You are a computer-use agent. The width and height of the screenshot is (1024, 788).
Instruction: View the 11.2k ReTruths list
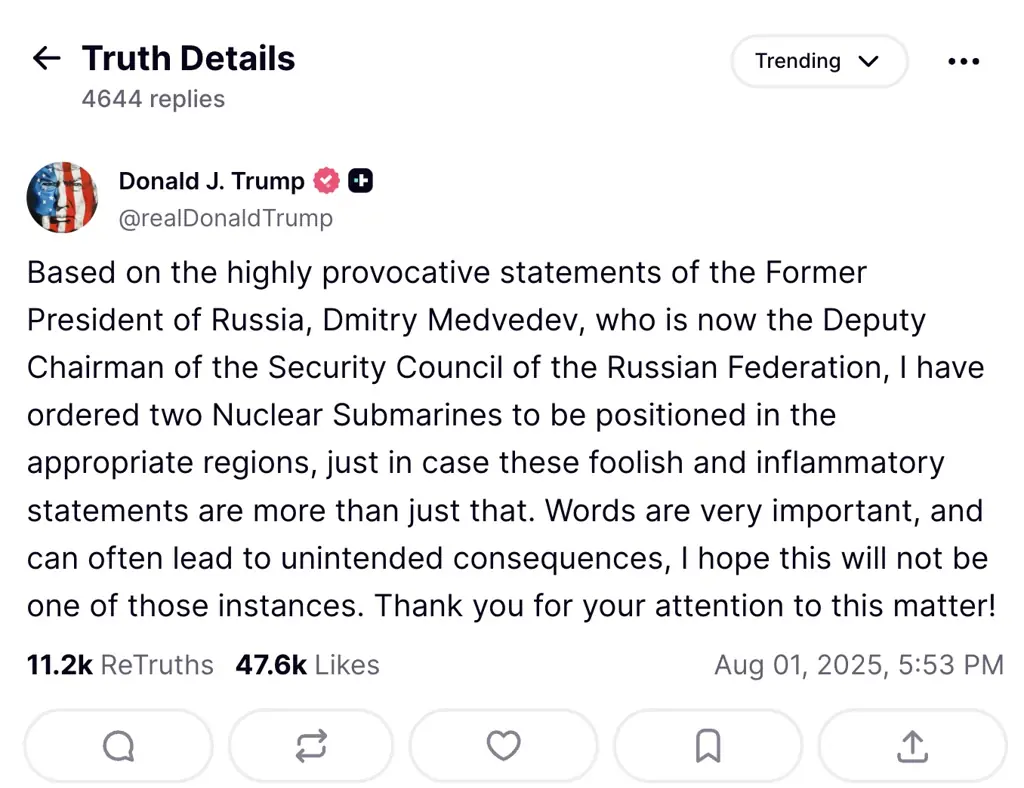tap(120, 665)
